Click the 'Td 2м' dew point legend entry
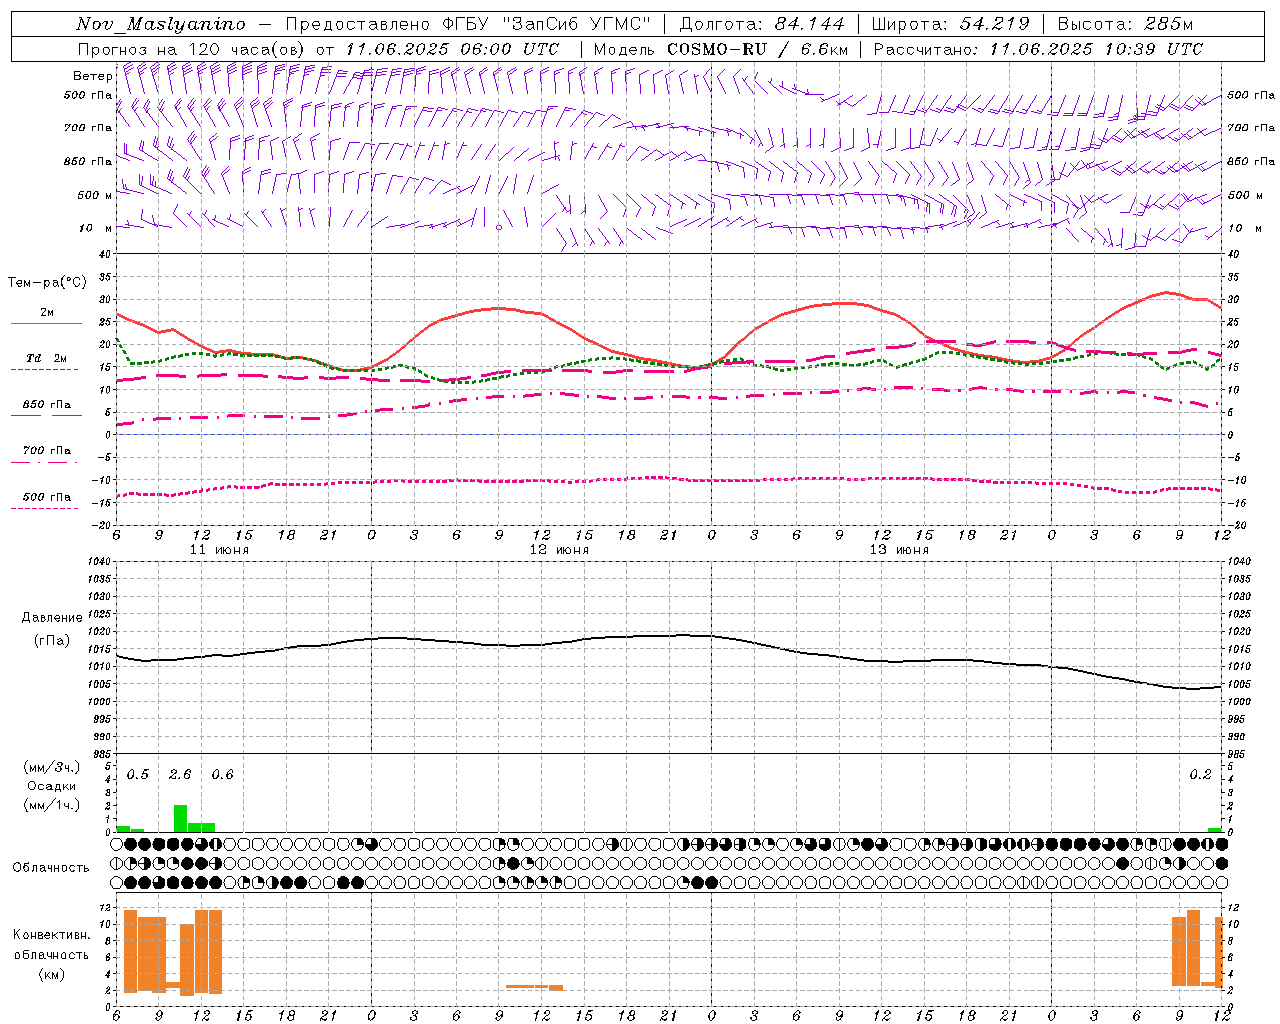Viewport: 1280px width, 1024px height. coord(47,358)
